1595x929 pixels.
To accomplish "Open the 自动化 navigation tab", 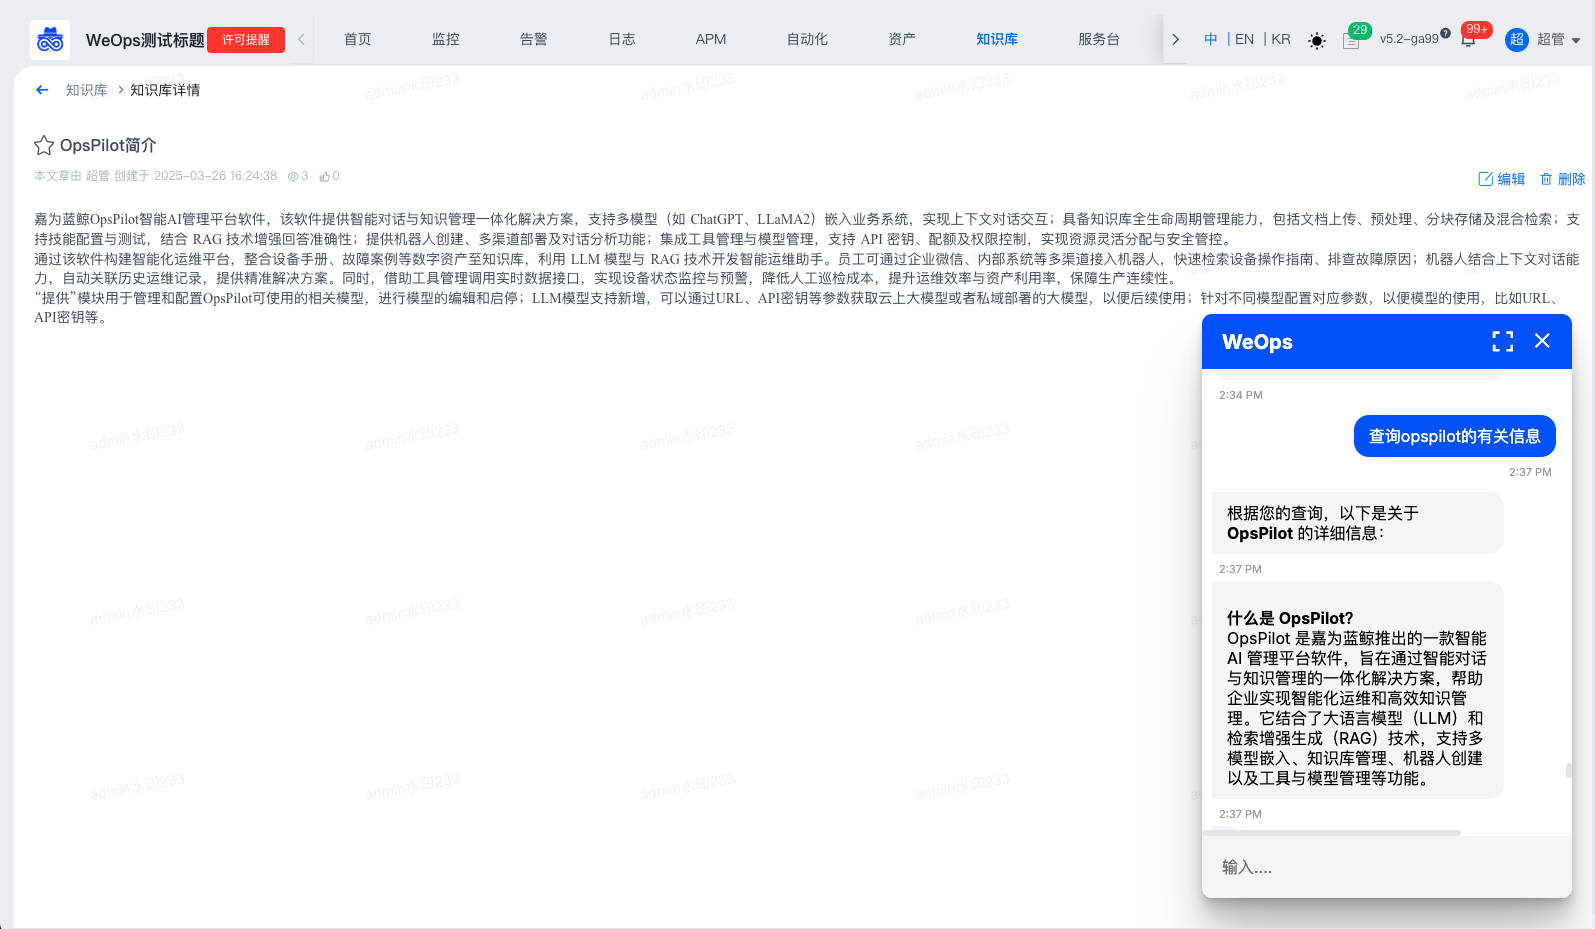I will coord(807,40).
